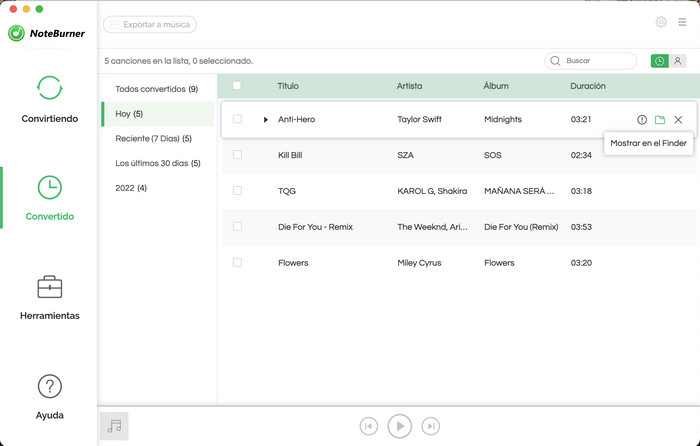Viewport: 700px width, 446px height.
Task: Play the Anti-Hero track triangle
Action: pos(266,120)
